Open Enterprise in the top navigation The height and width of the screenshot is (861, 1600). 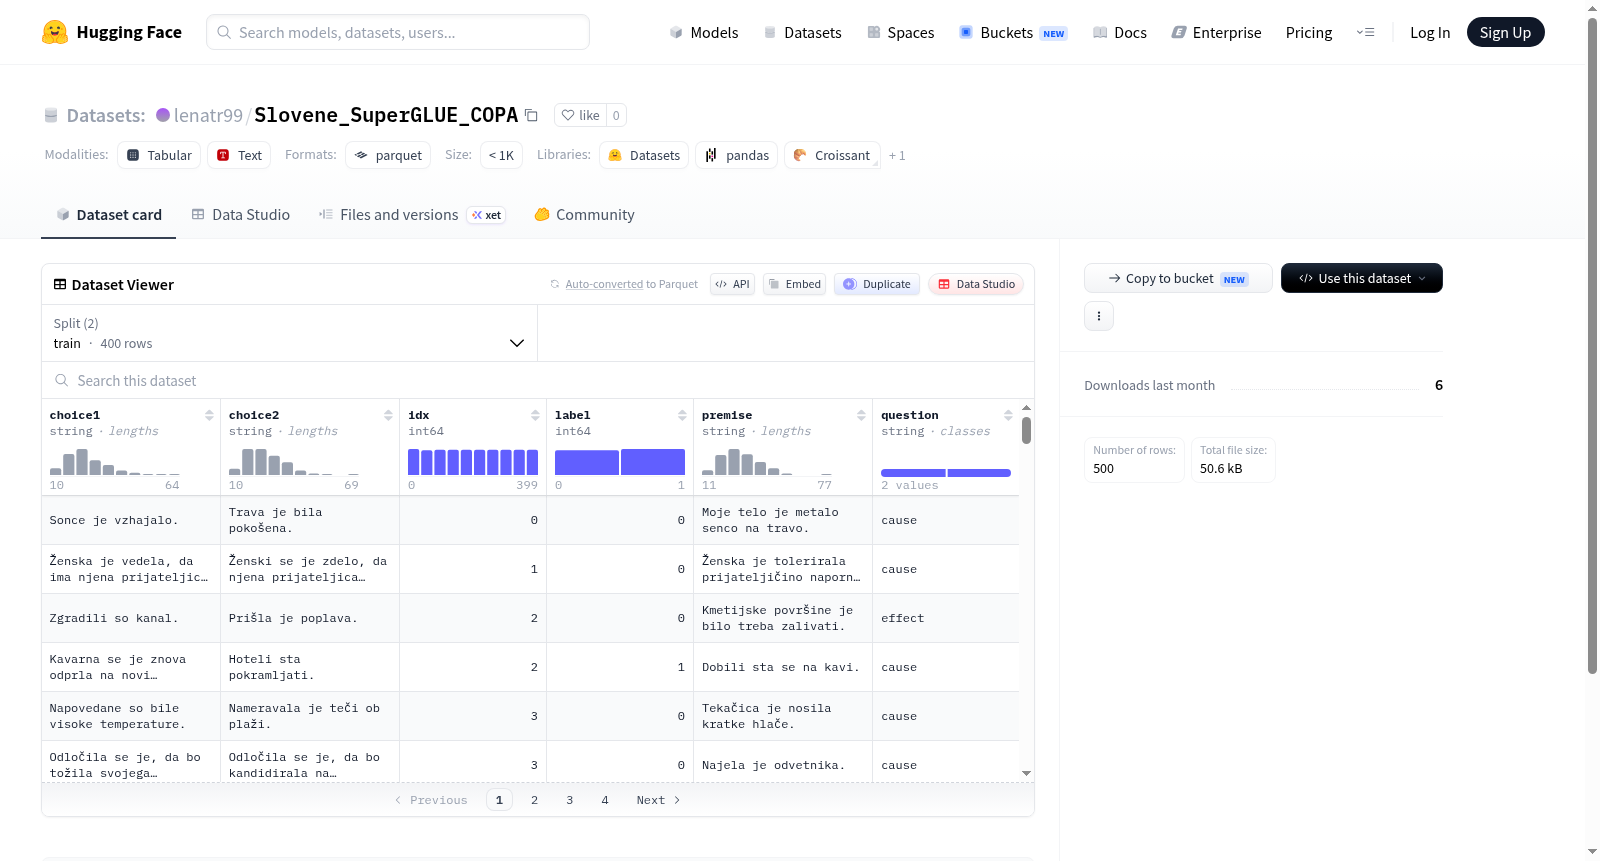1216,33
